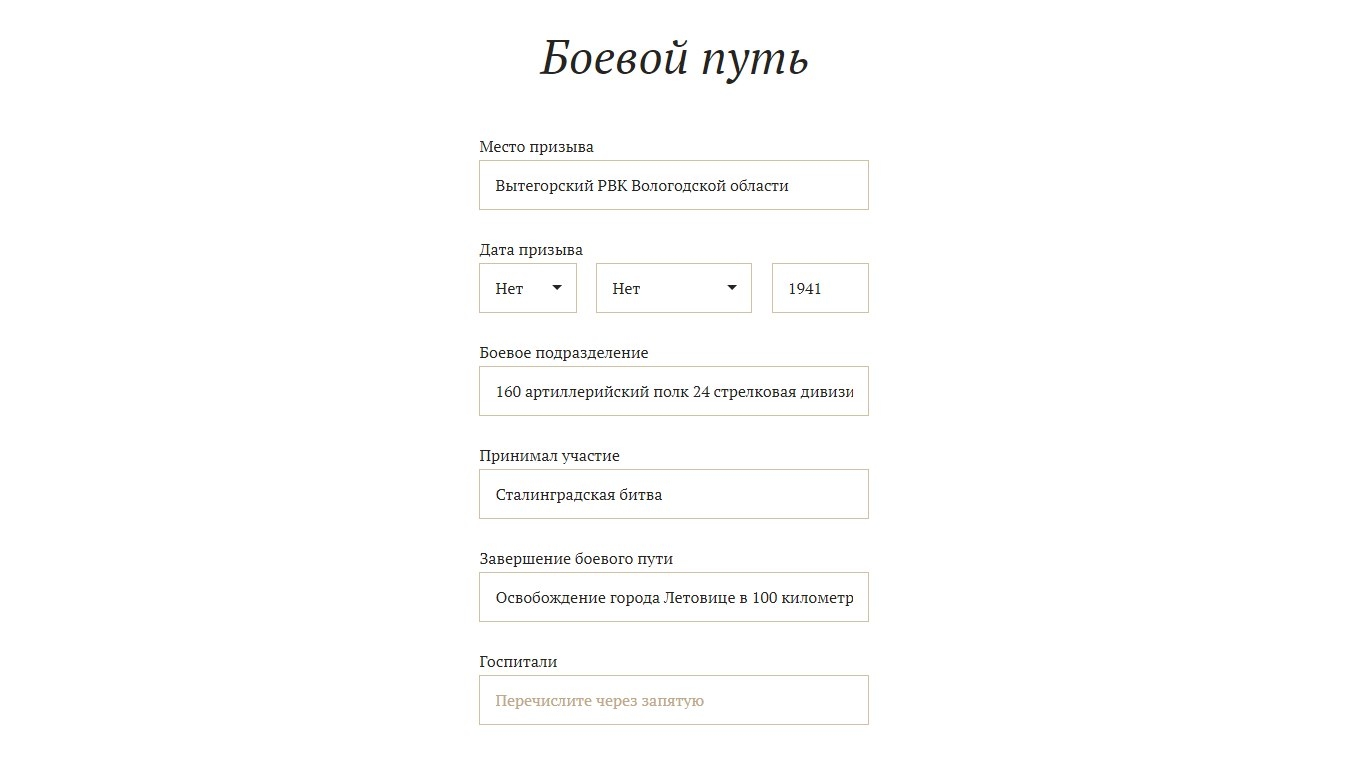Click the 'Боевое подразделение' label

click(x=563, y=353)
